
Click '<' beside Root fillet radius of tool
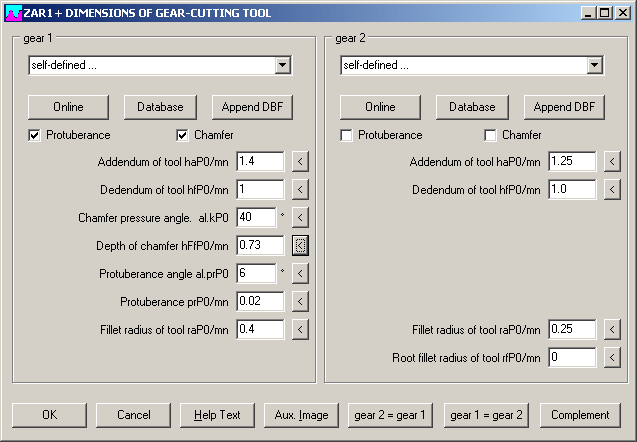612,357
